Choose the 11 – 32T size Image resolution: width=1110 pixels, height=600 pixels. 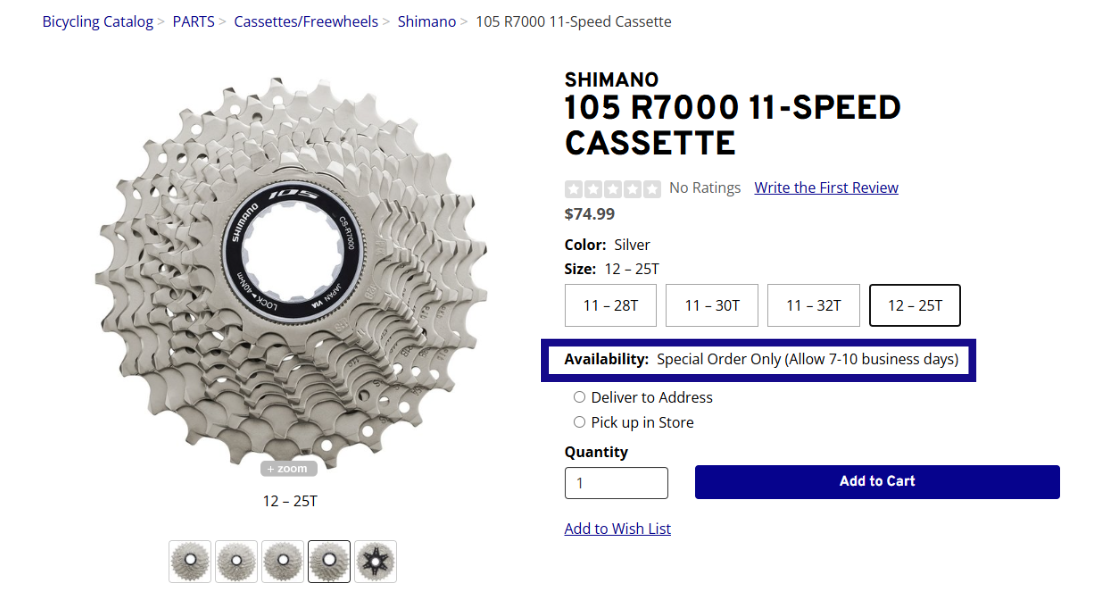click(x=813, y=305)
